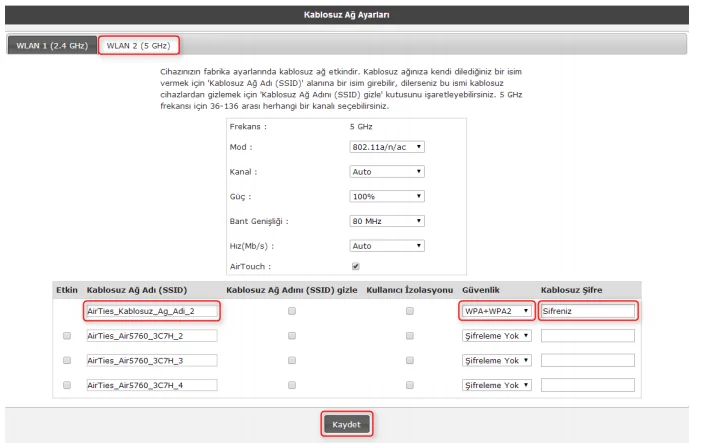This screenshot has height=443, width=718.
Task: Expand the Kanal dropdown
Action: coord(387,172)
